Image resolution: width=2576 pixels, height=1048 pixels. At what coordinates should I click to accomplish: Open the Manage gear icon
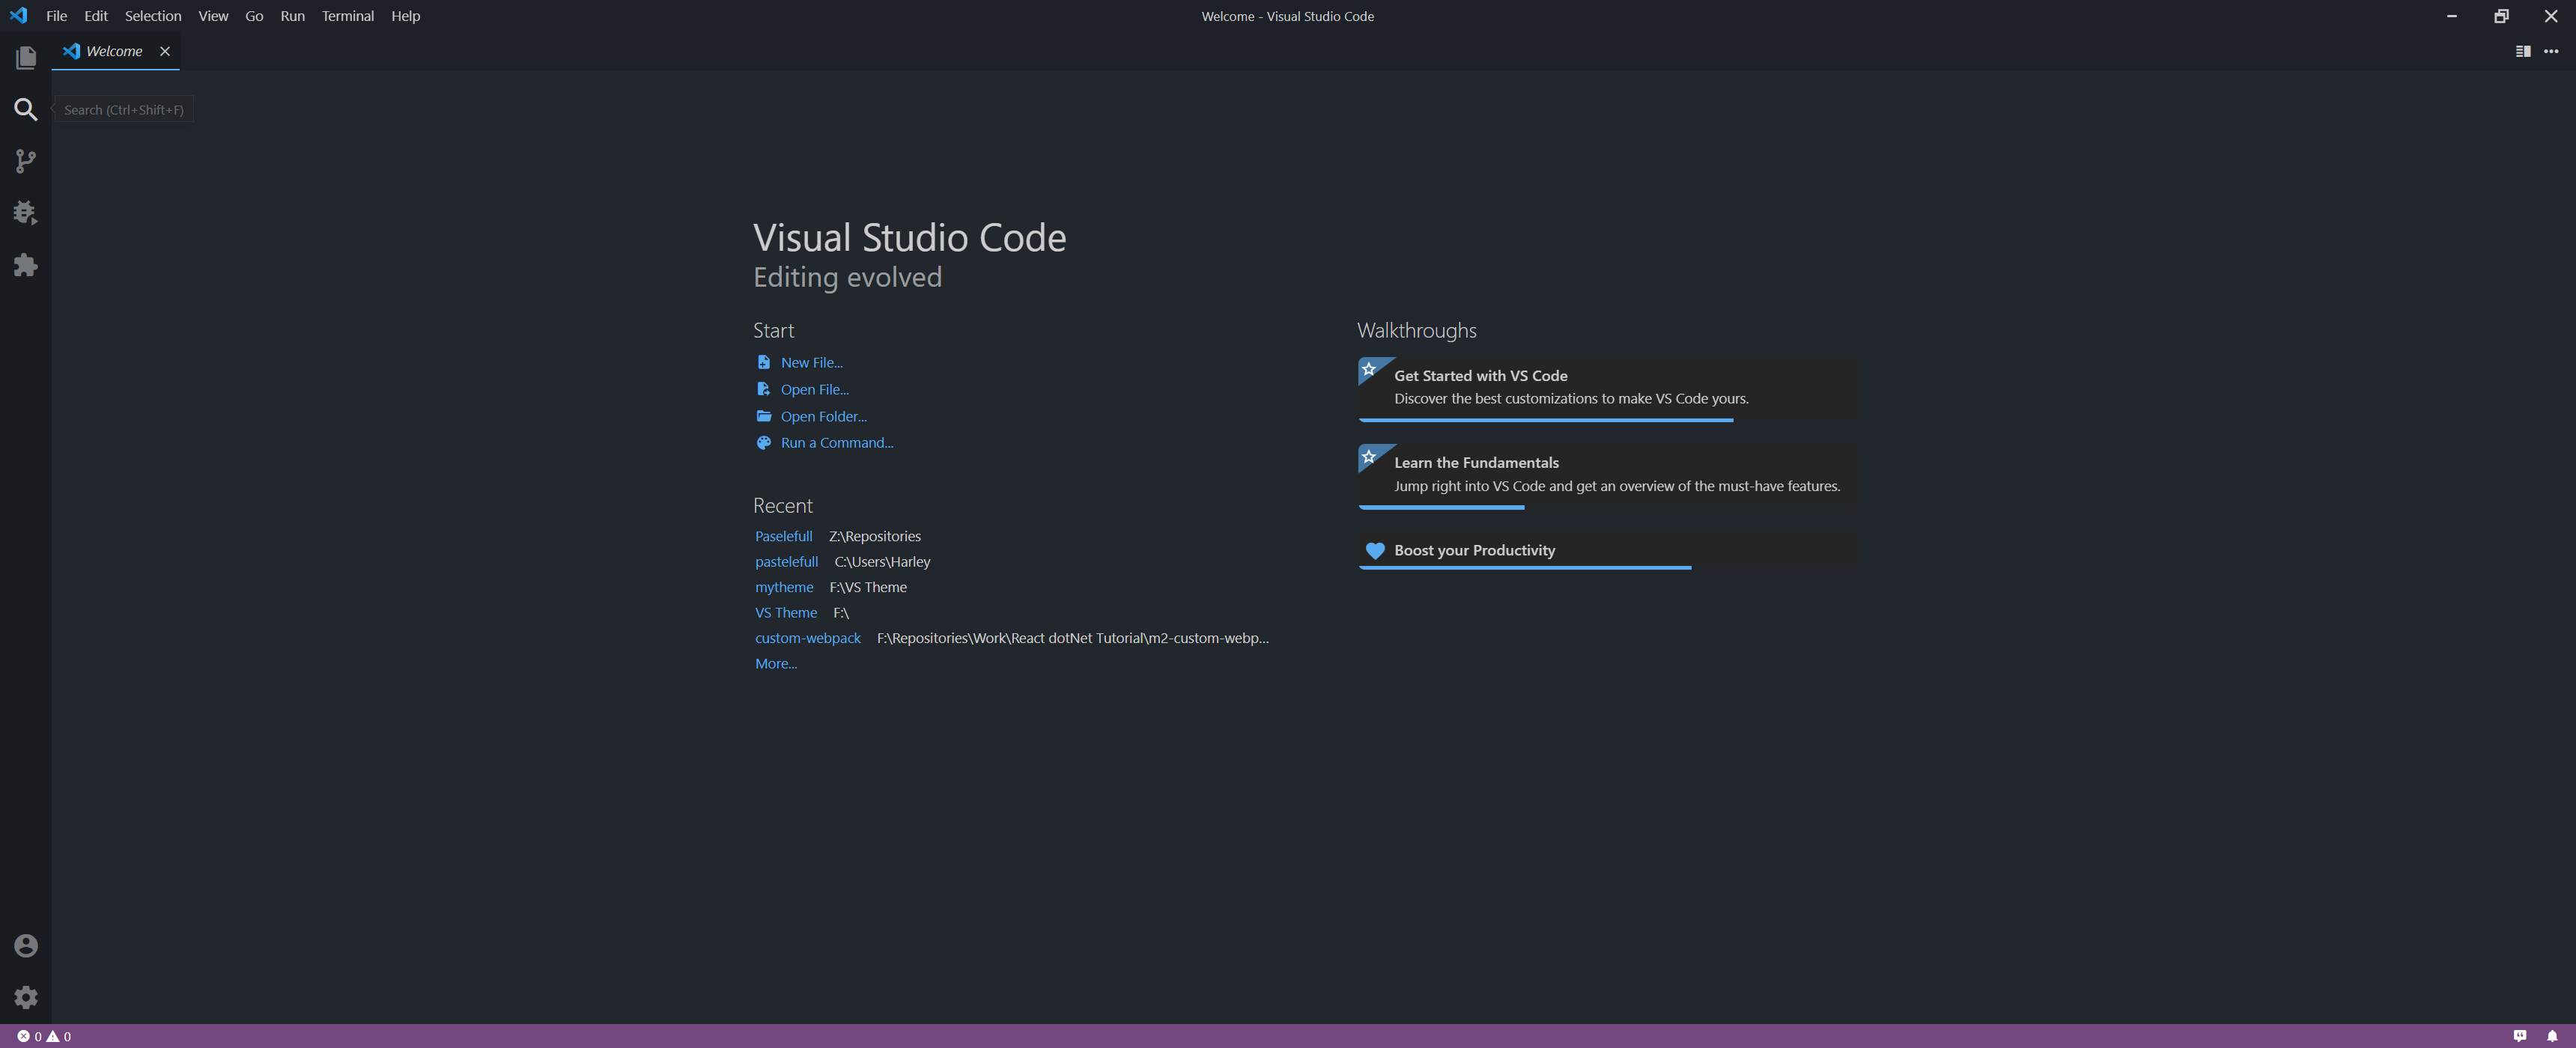point(26,997)
